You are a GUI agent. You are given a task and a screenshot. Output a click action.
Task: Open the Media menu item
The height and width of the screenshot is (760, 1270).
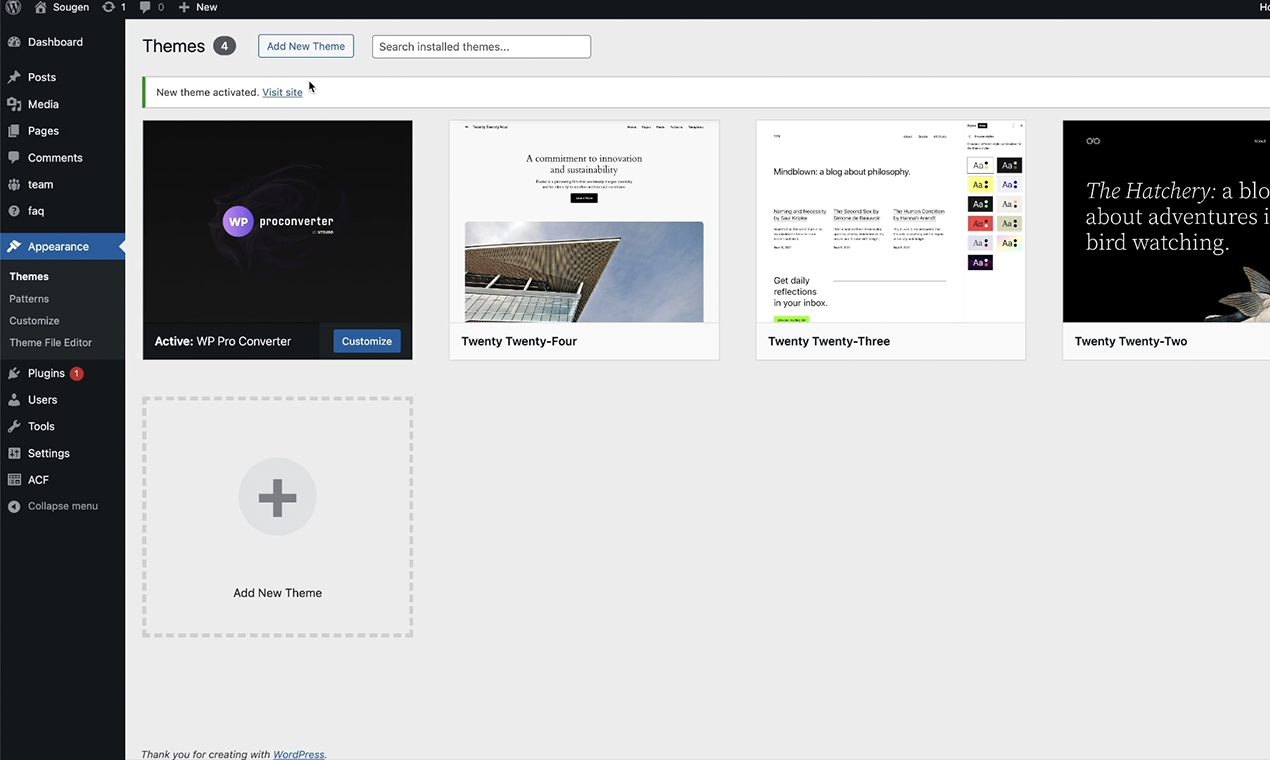coord(63,104)
